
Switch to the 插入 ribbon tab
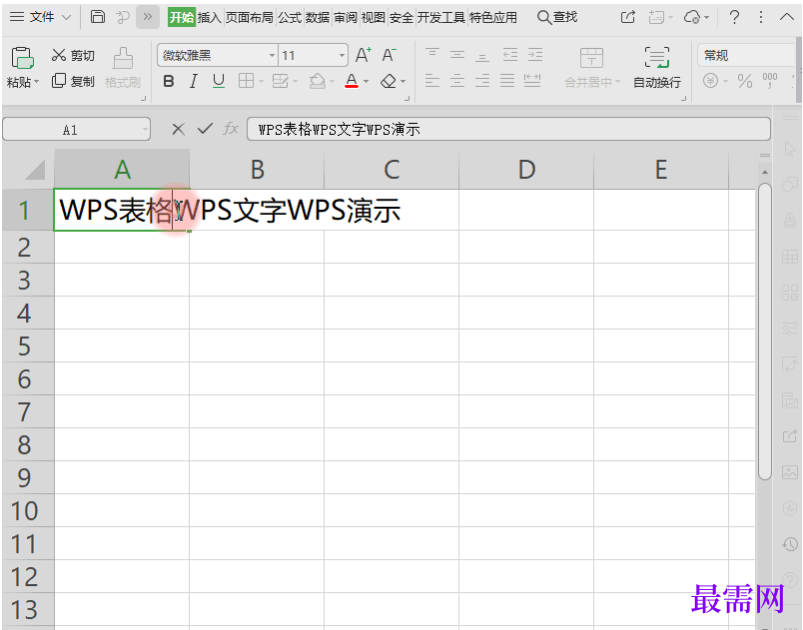click(x=209, y=17)
